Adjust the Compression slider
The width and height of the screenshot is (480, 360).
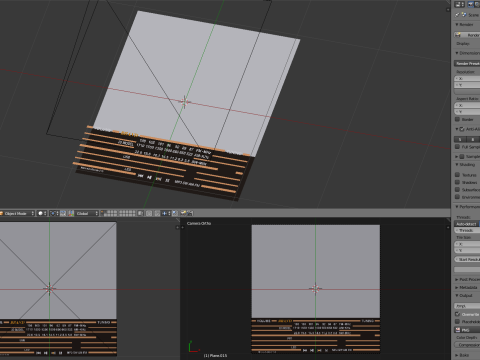[467, 345]
